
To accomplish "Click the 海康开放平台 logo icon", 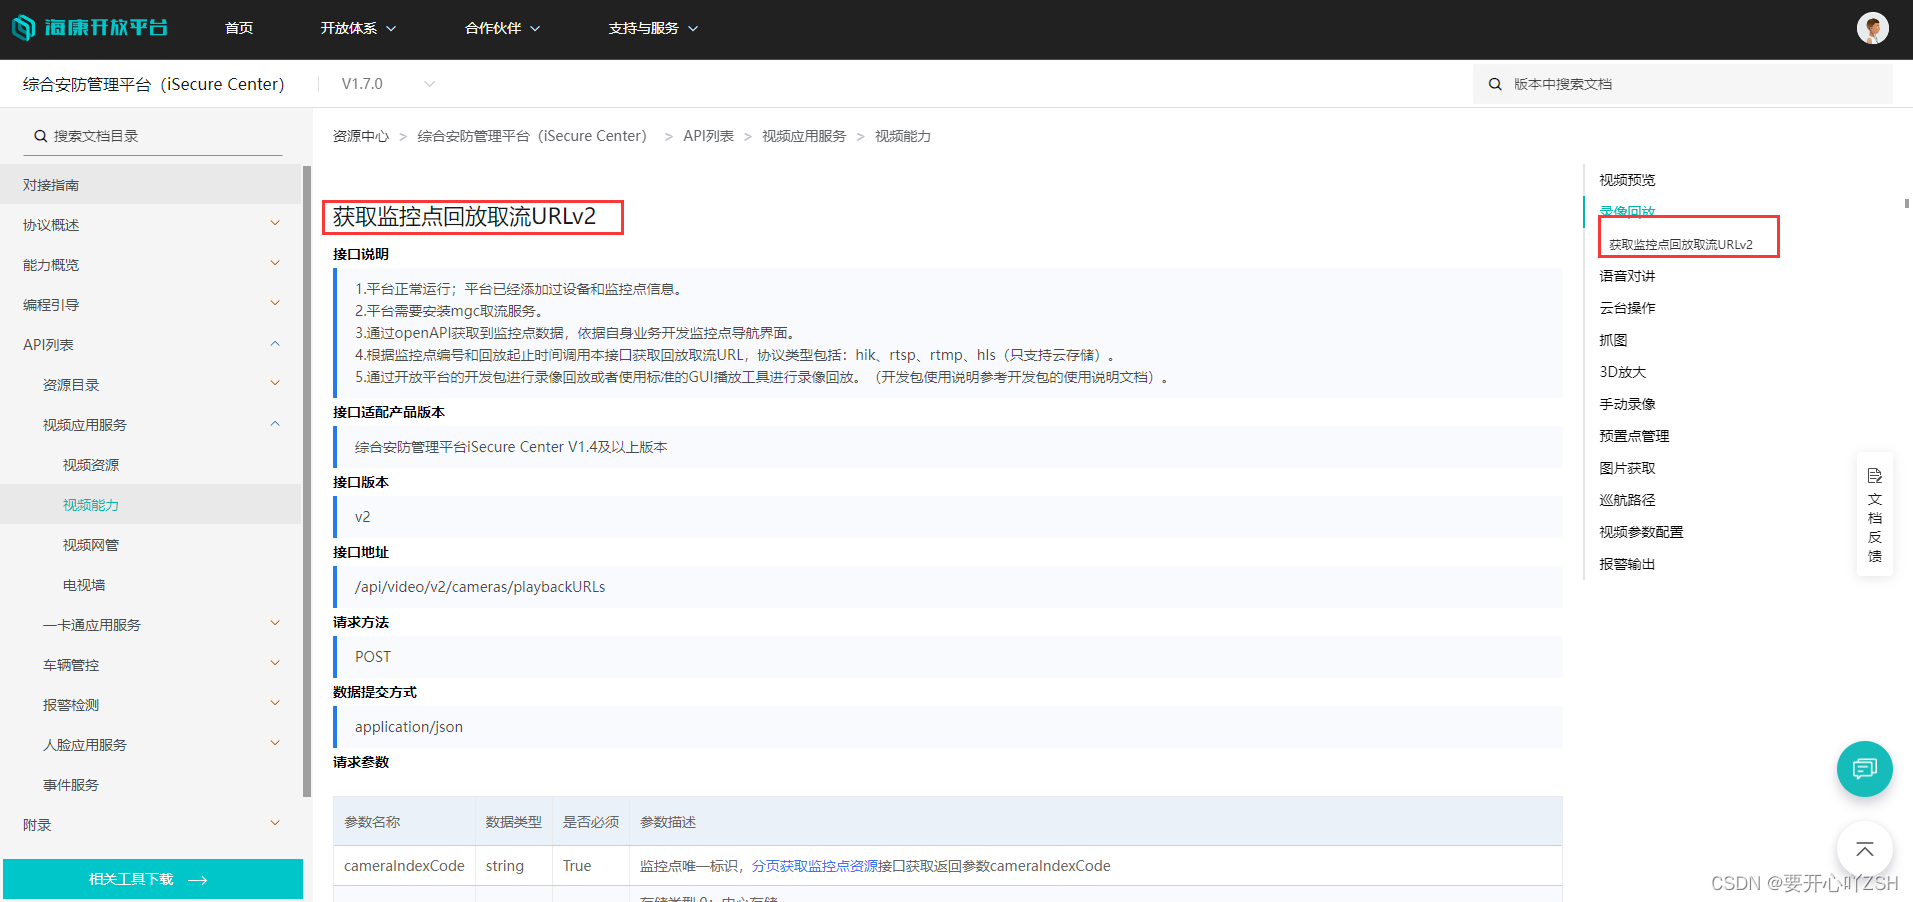I will [24, 28].
